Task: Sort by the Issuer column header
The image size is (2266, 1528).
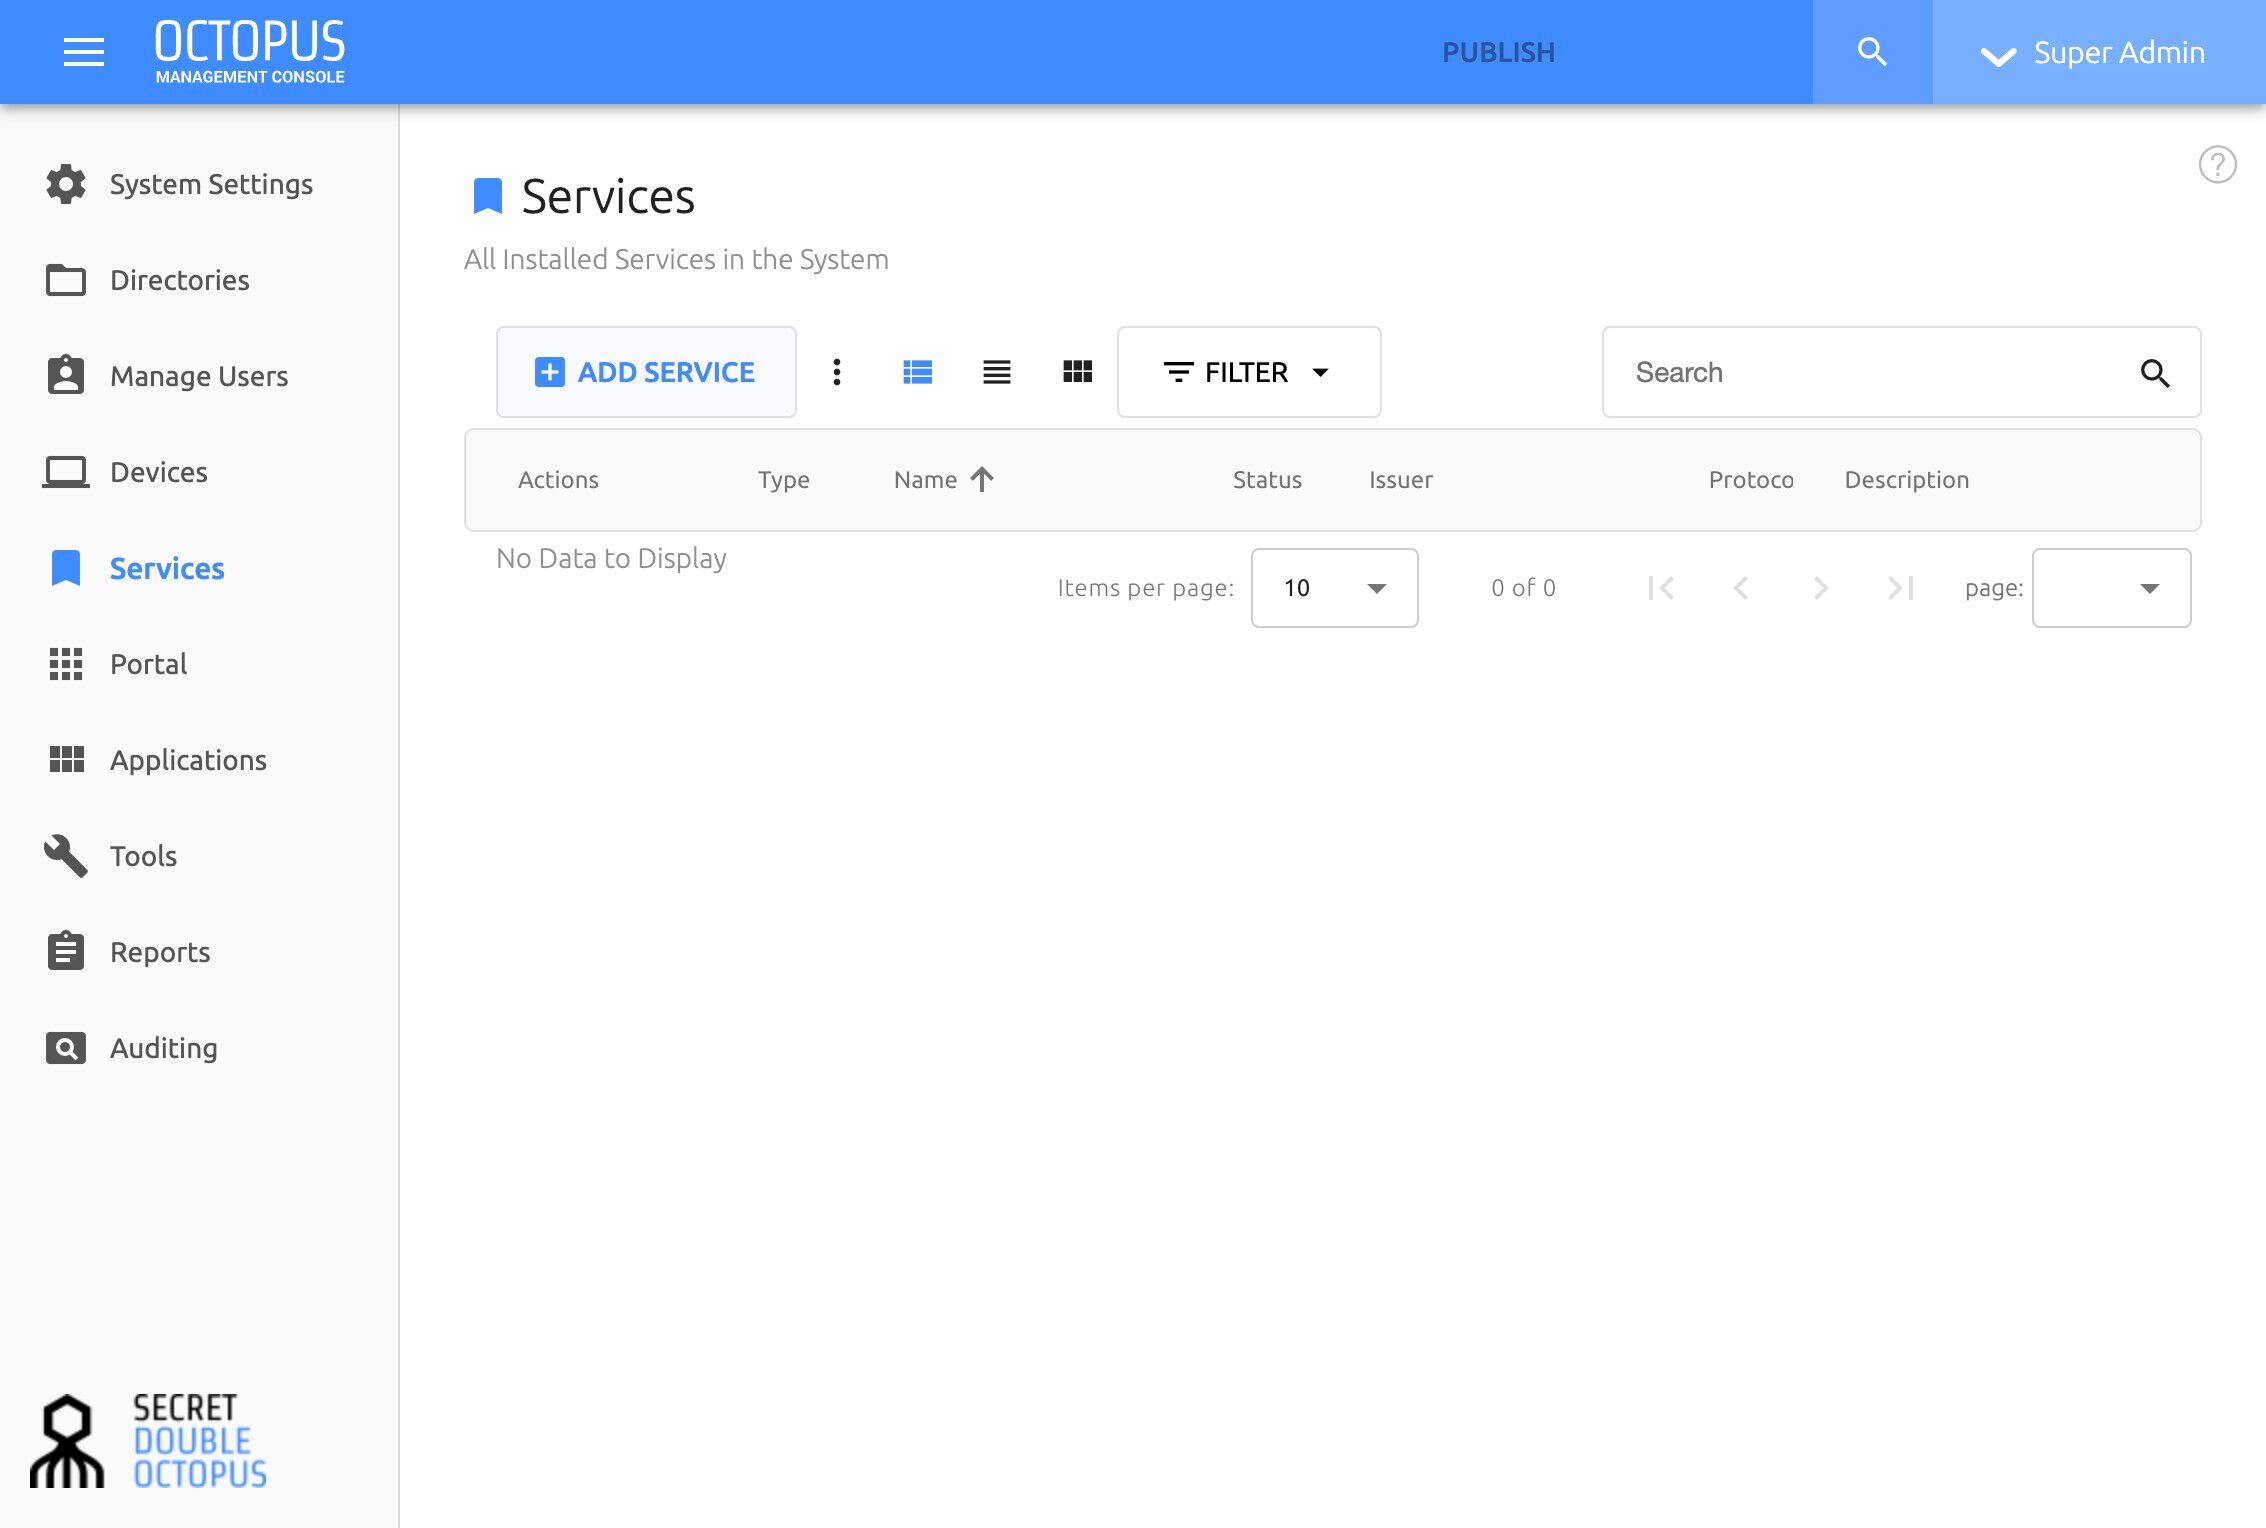Action: (x=1401, y=480)
